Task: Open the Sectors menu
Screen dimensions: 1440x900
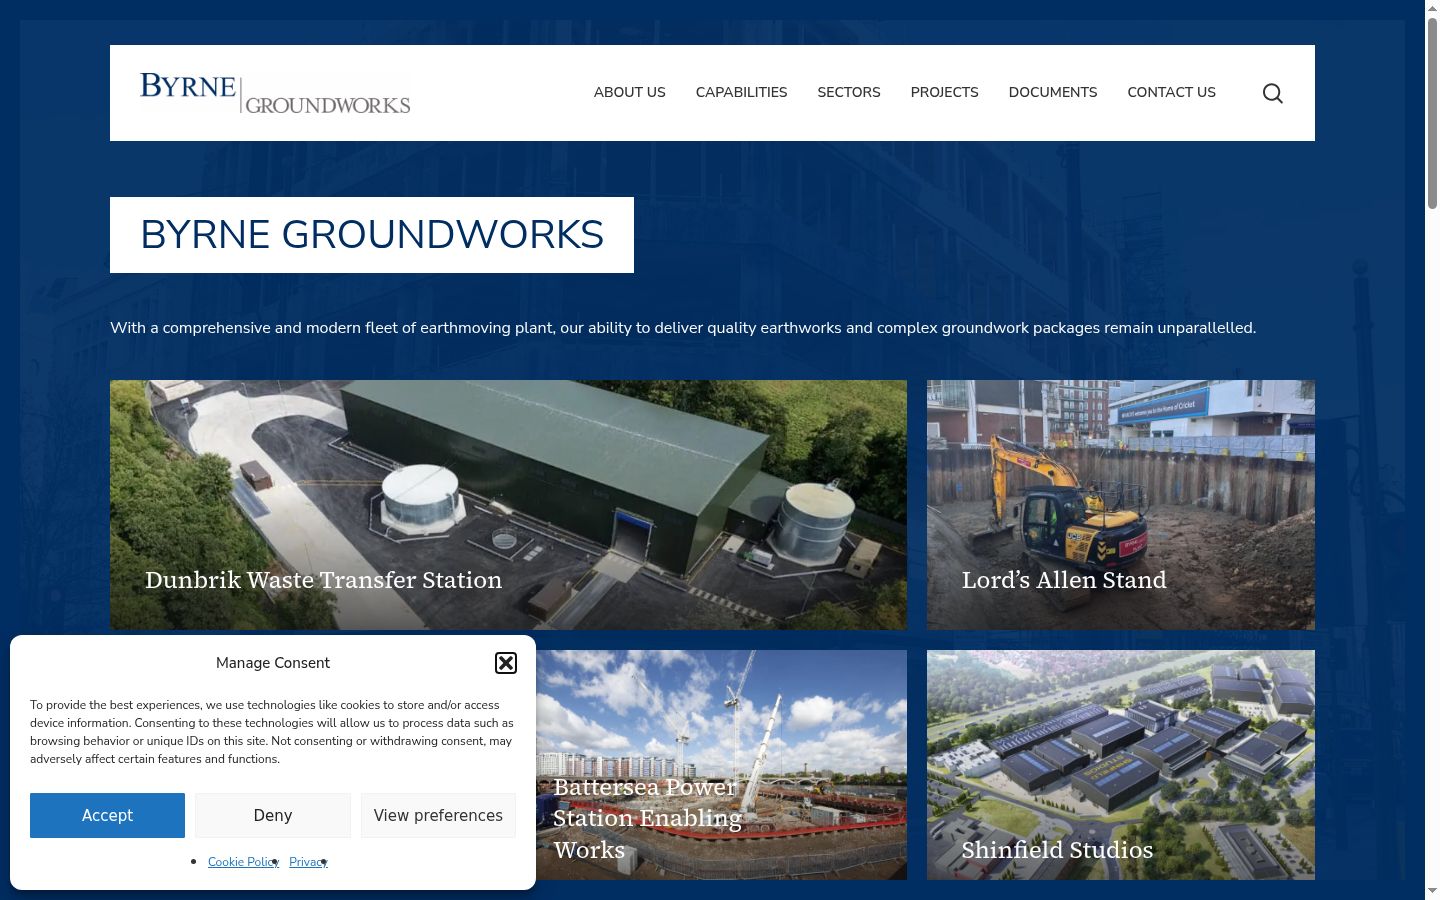Action: click(x=849, y=92)
